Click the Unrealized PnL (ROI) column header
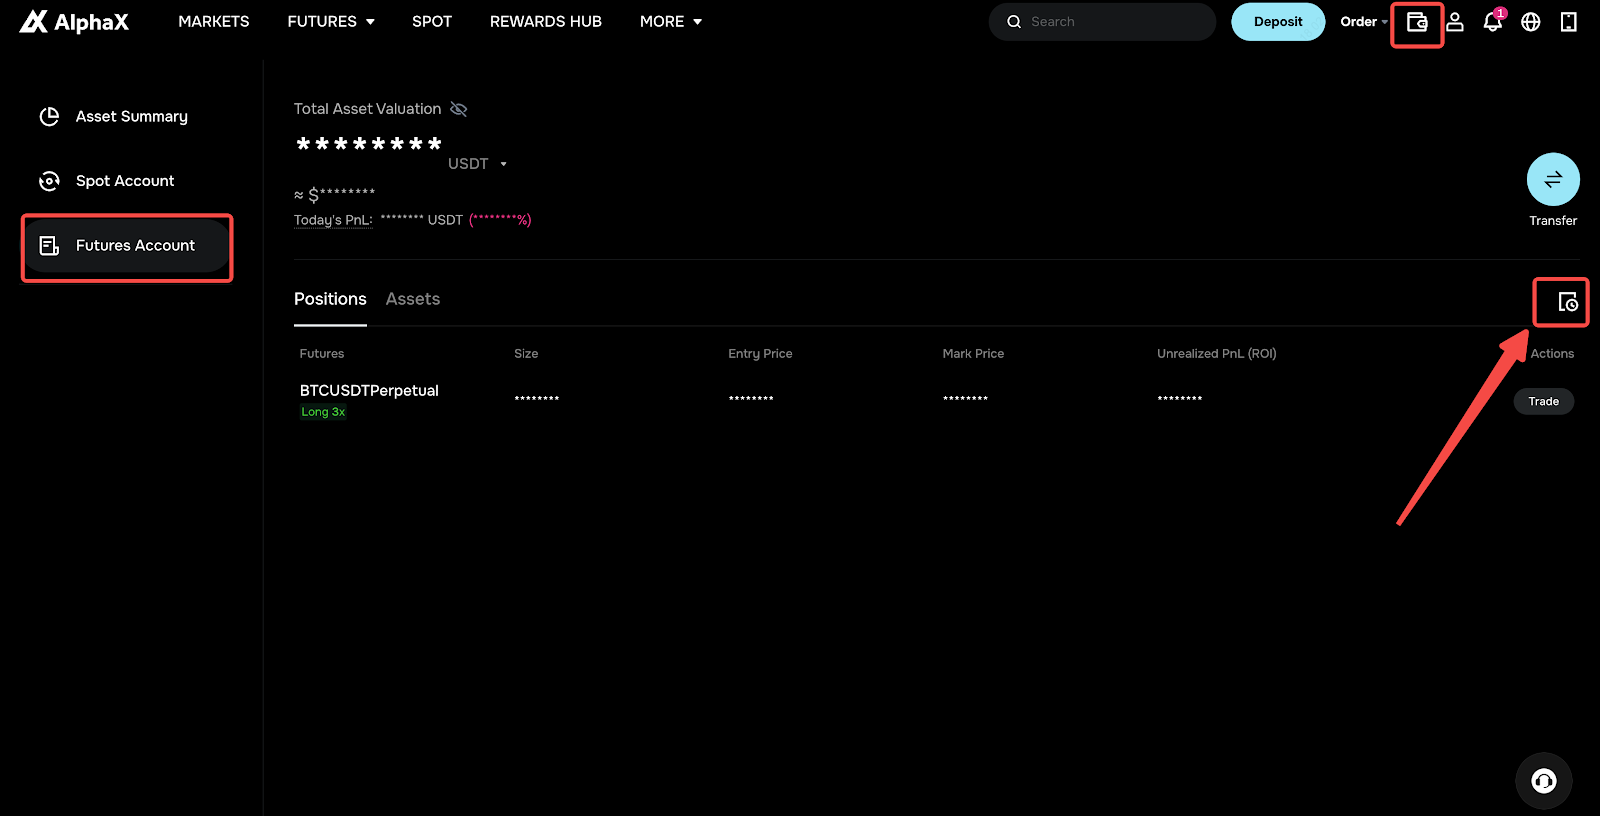Screen dimensions: 1600x816 1217,354
